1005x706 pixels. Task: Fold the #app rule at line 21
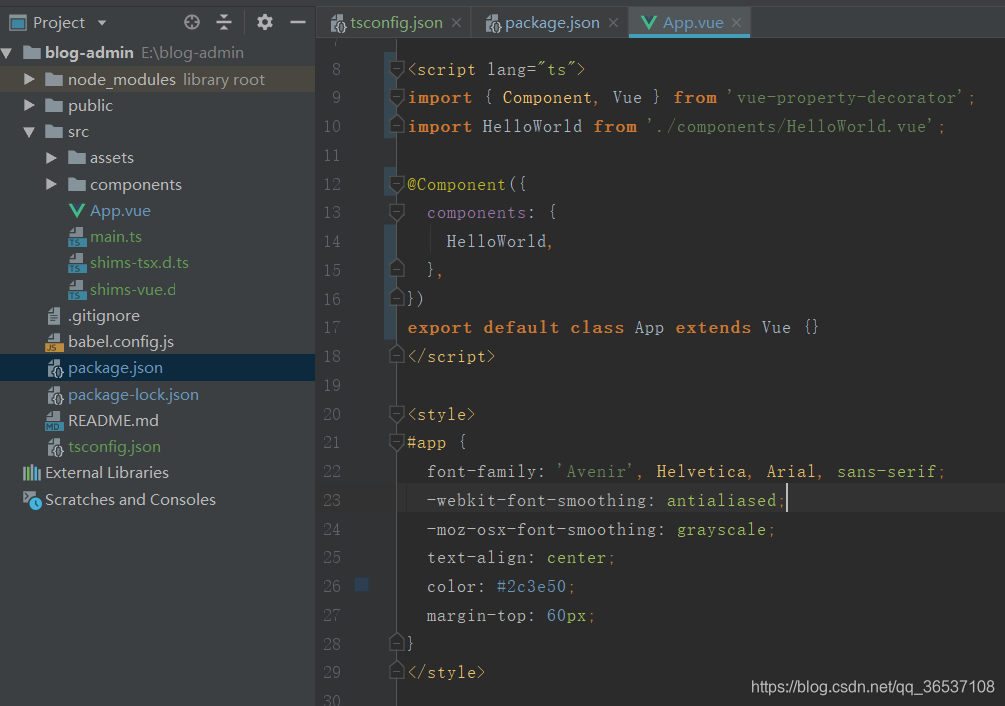point(397,442)
